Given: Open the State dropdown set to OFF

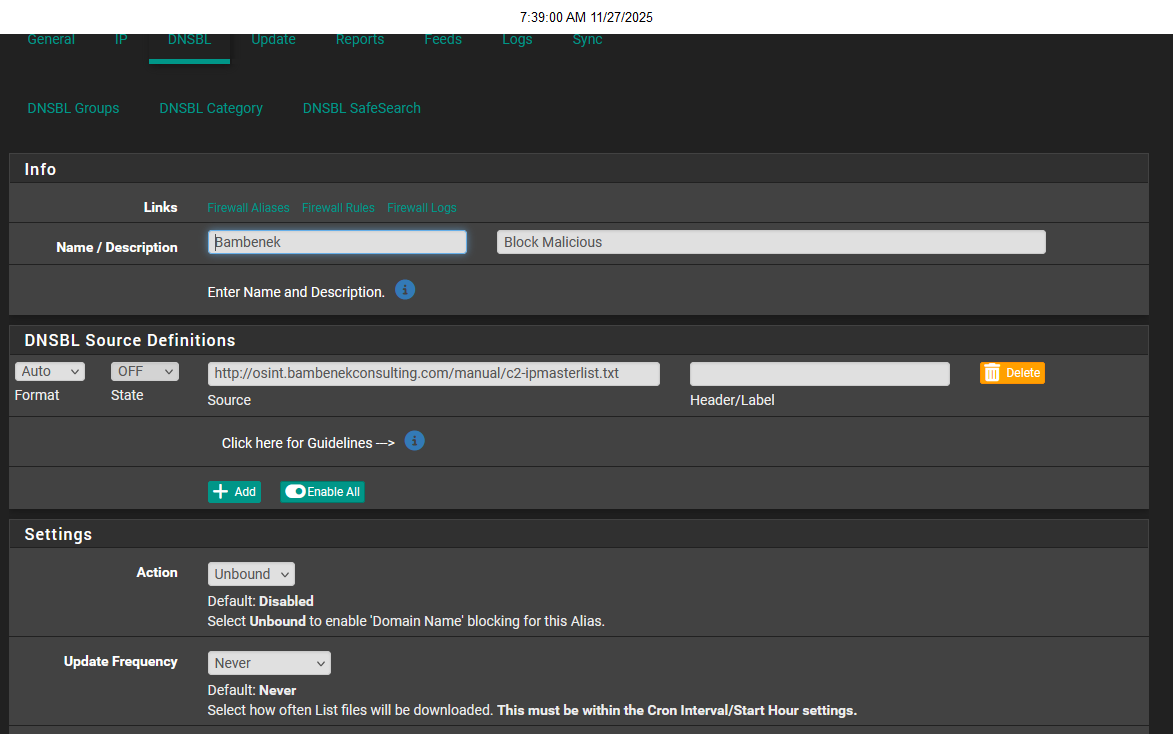Looking at the screenshot, I should click(x=145, y=372).
